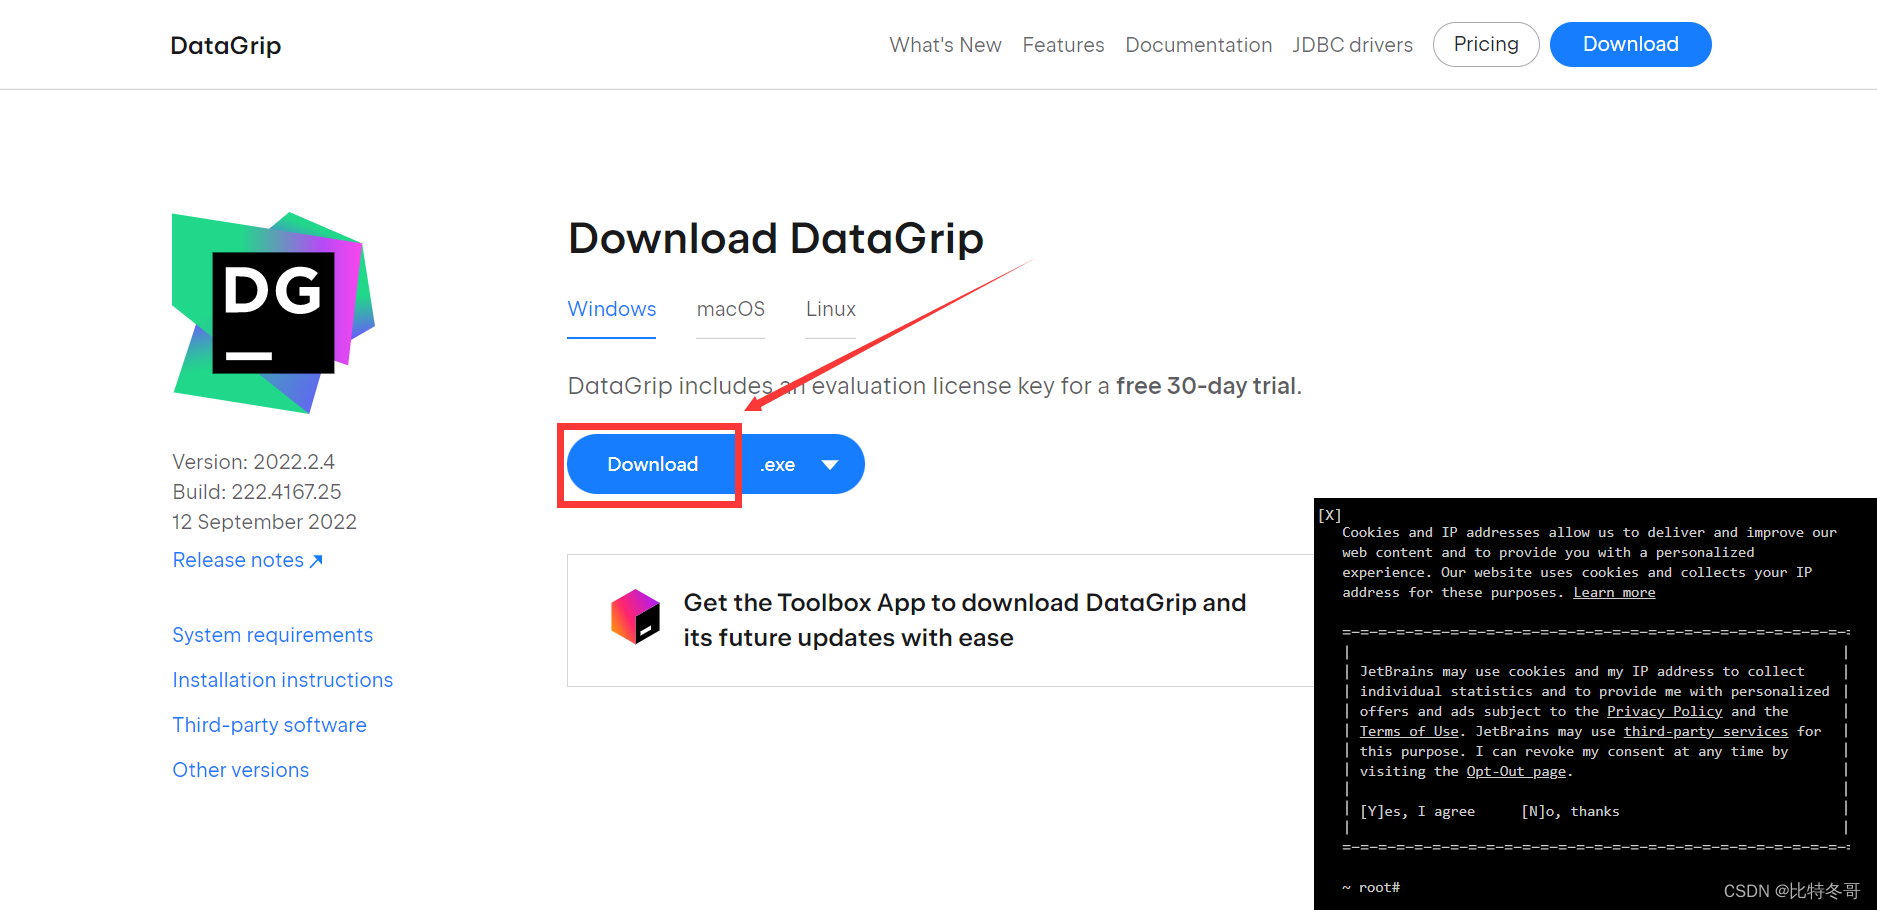Select the [N]o, thanks option
Screen dimensions: 1877x910
point(1570,811)
